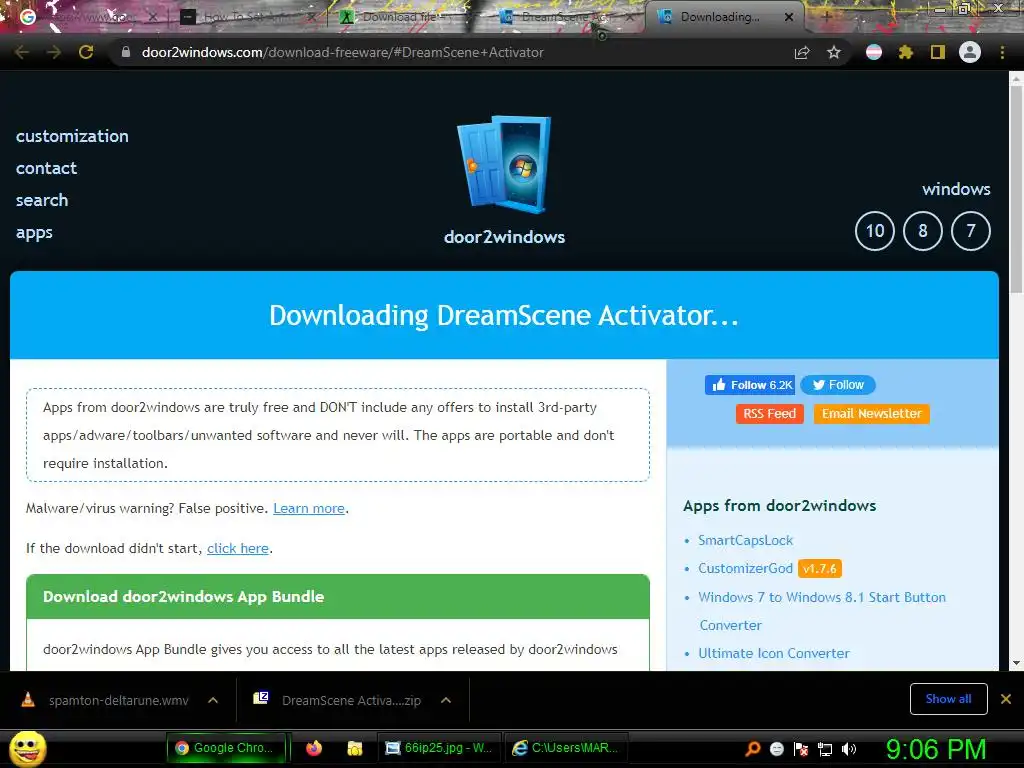Viewport: 1024px width, 768px height.
Task: Click the round grey tray icon
Action: (776, 748)
